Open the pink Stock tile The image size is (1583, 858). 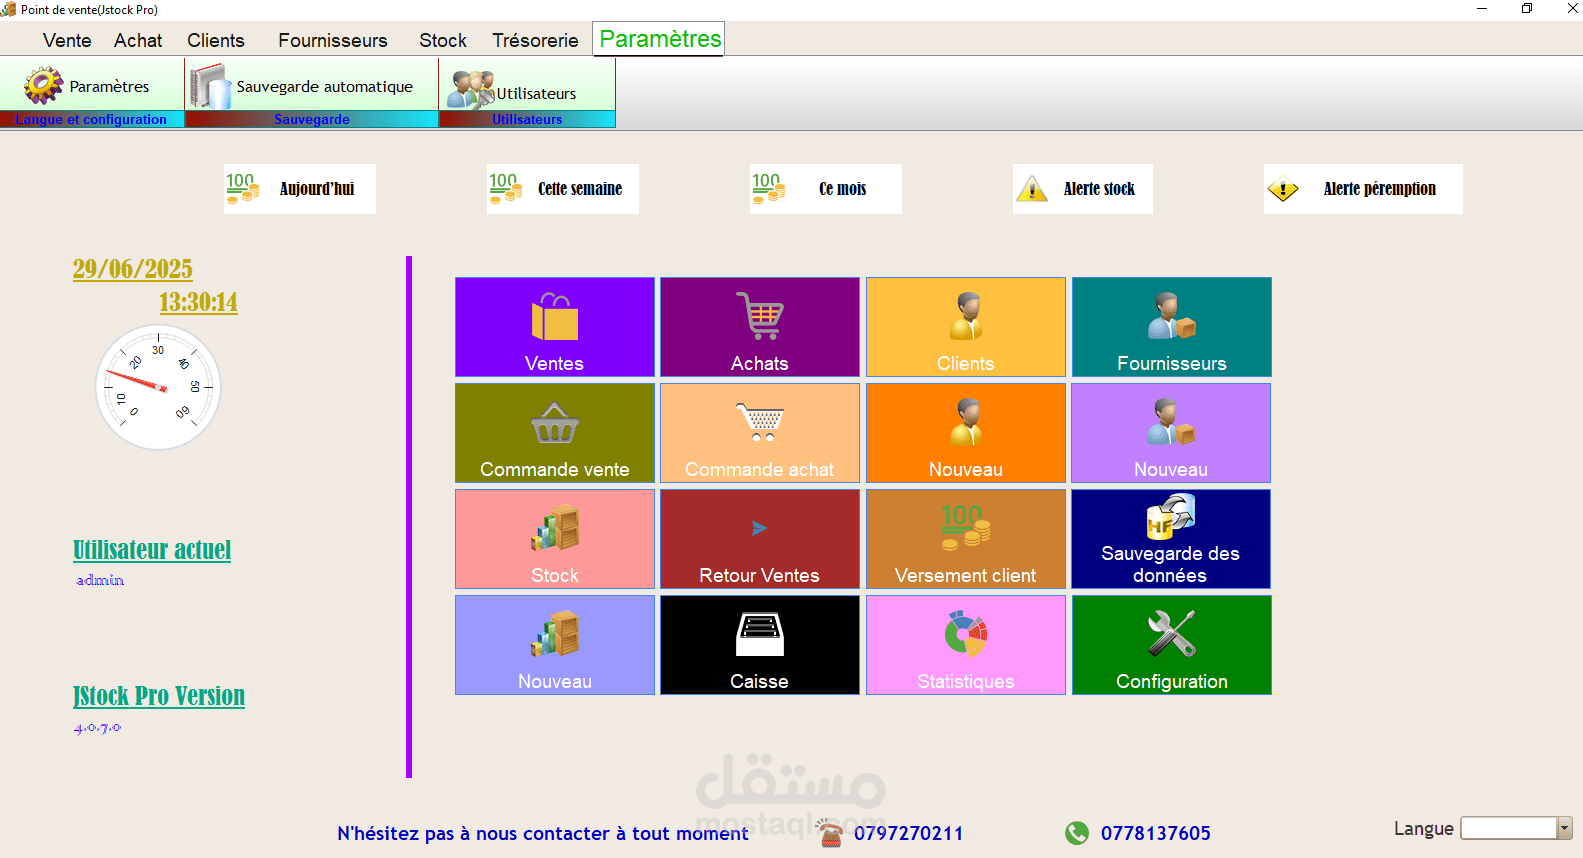[555, 539]
